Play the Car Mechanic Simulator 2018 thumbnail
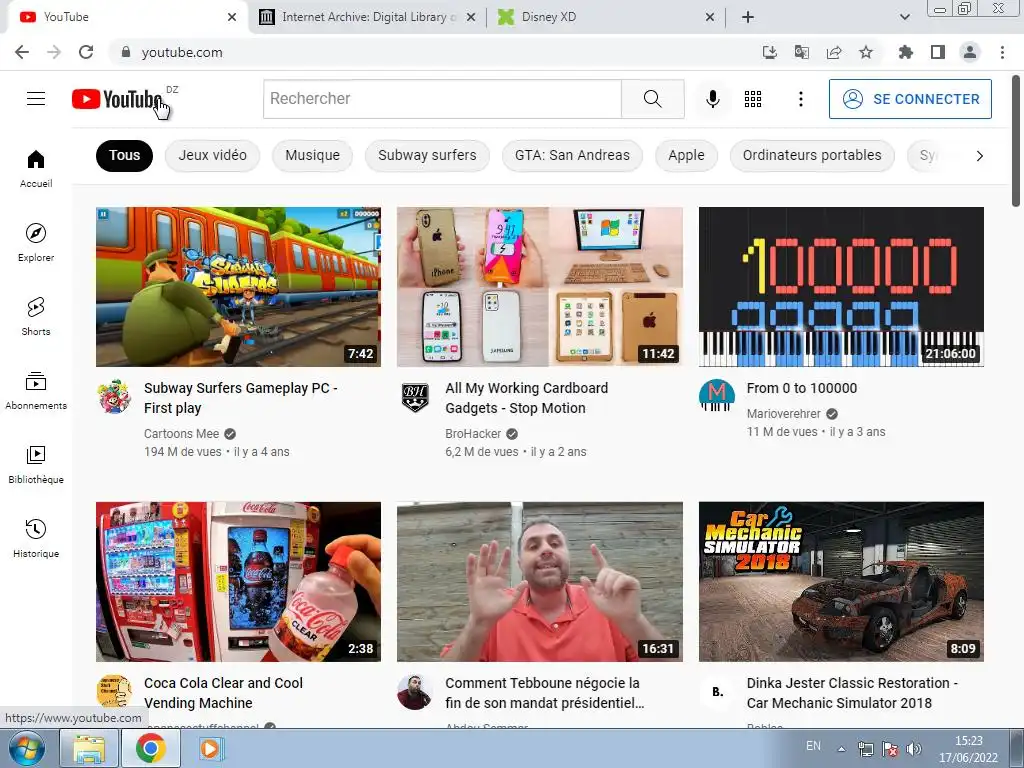The height and width of the screenshot is (768, 1024). click(x=841, y=582)
